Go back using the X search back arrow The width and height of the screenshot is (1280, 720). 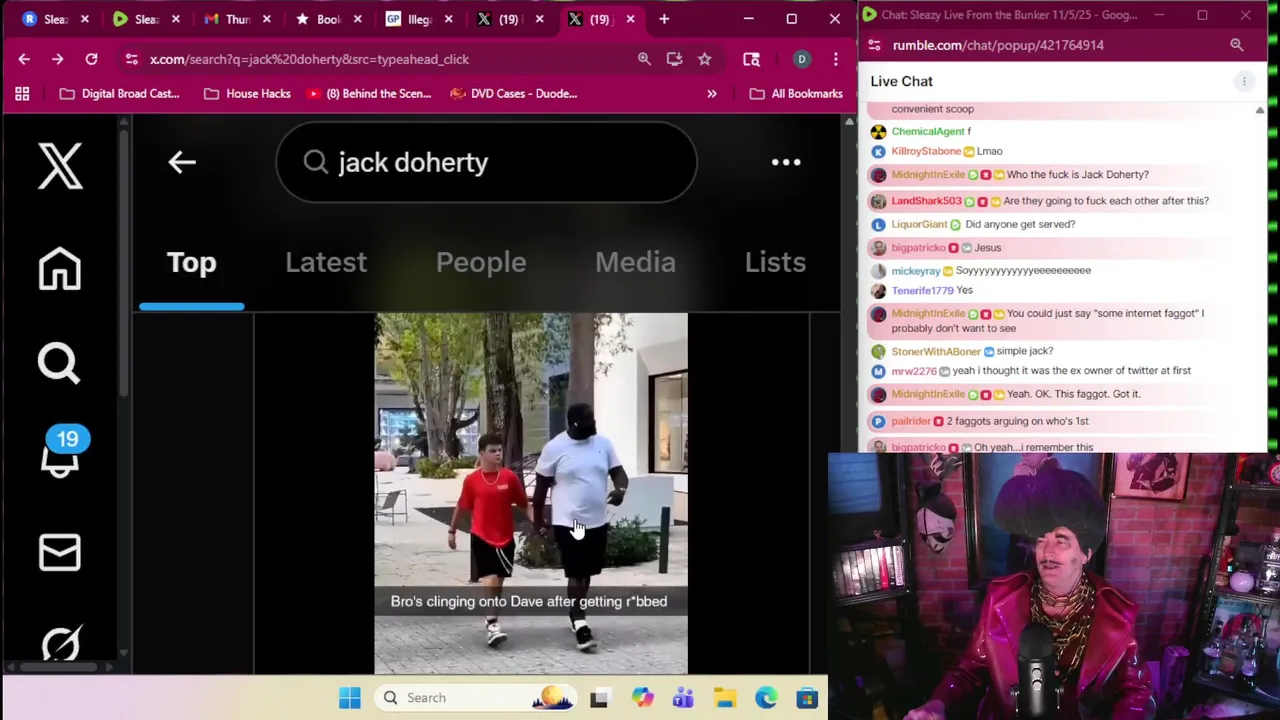(182, 162)
